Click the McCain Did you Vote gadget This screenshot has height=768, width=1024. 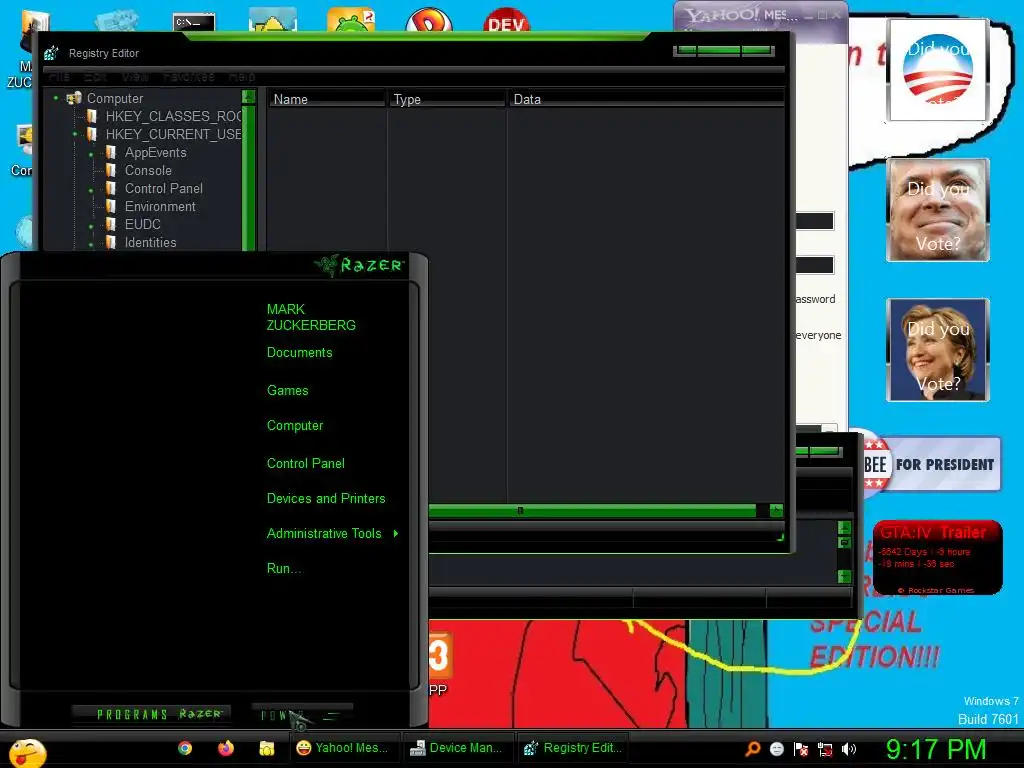tap(938, 210)
